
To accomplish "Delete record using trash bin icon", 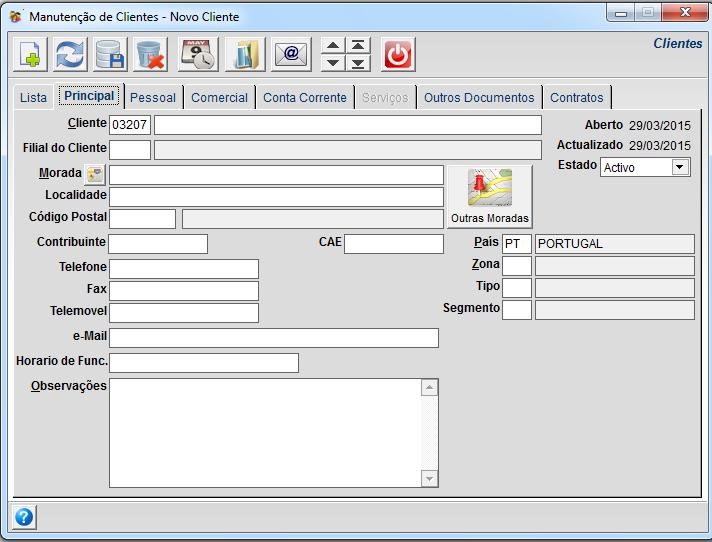I will [151, 54].
